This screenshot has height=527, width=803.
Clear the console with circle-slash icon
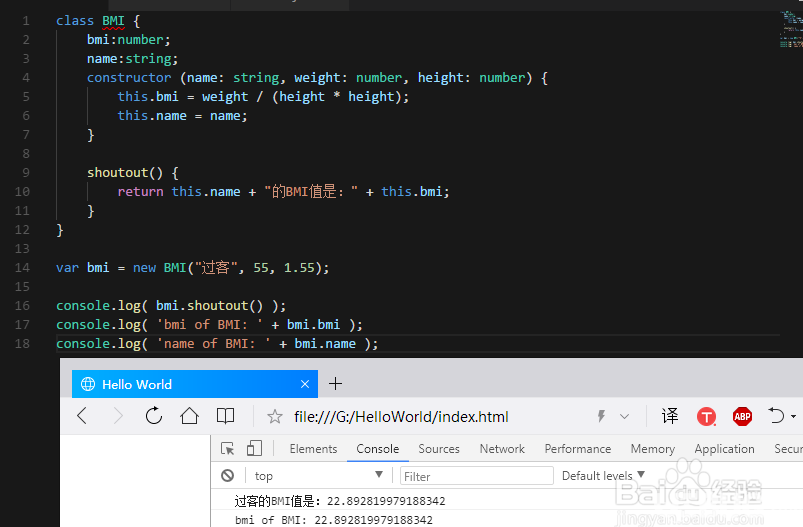[x=227, y=476]
